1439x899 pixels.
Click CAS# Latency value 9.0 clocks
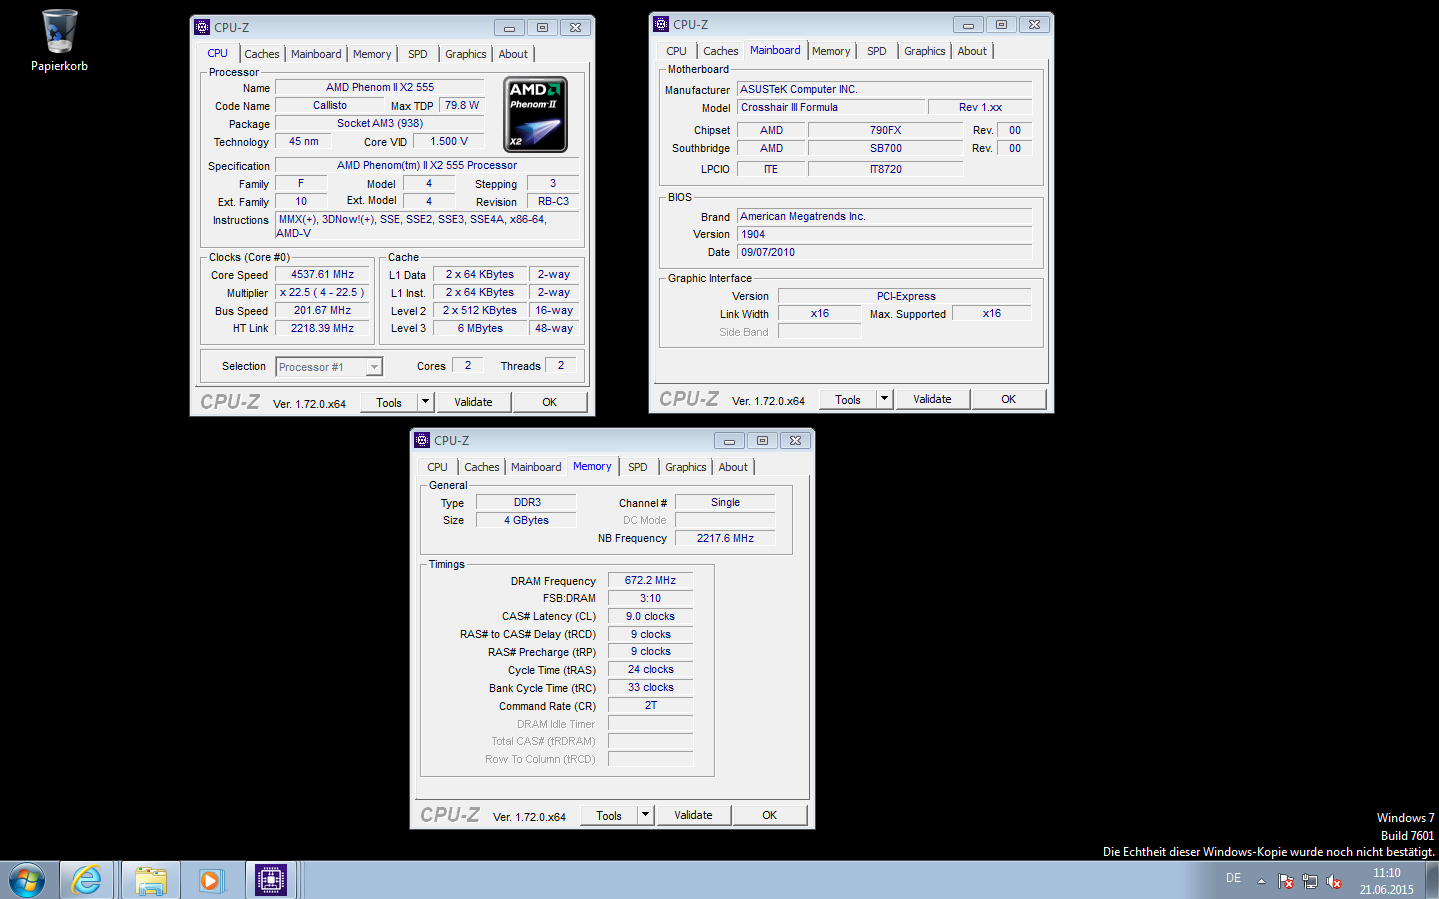point(651,616)
